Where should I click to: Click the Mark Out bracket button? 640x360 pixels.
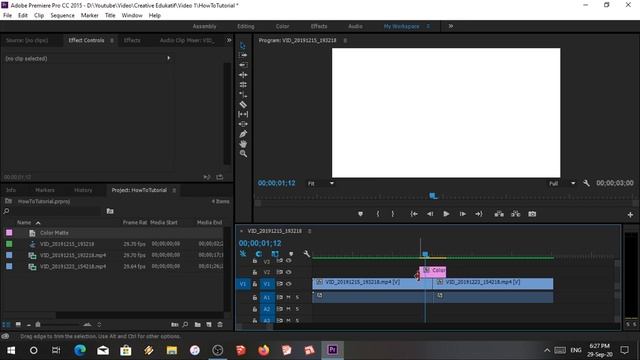393,214
